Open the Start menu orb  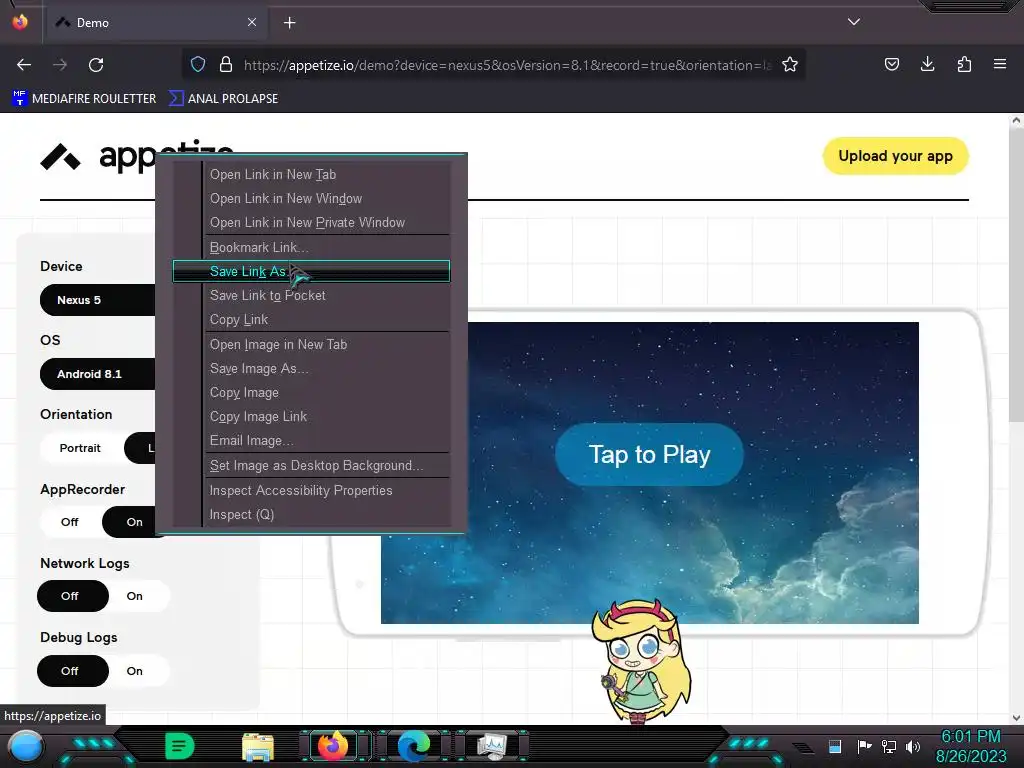[x=27, y=748]
